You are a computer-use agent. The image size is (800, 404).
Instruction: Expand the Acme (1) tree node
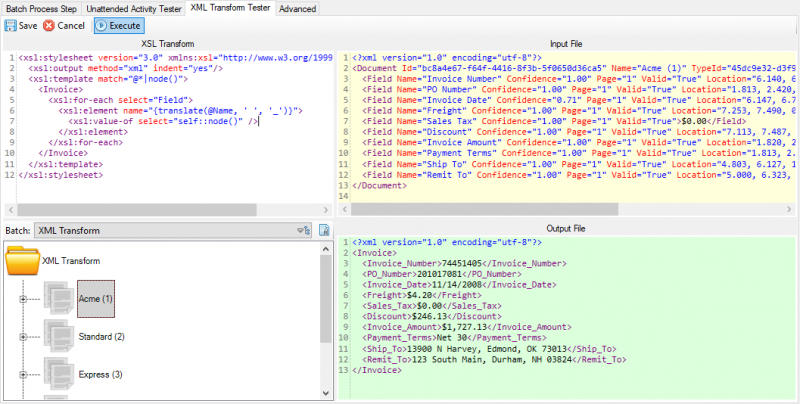click(22, 298)
